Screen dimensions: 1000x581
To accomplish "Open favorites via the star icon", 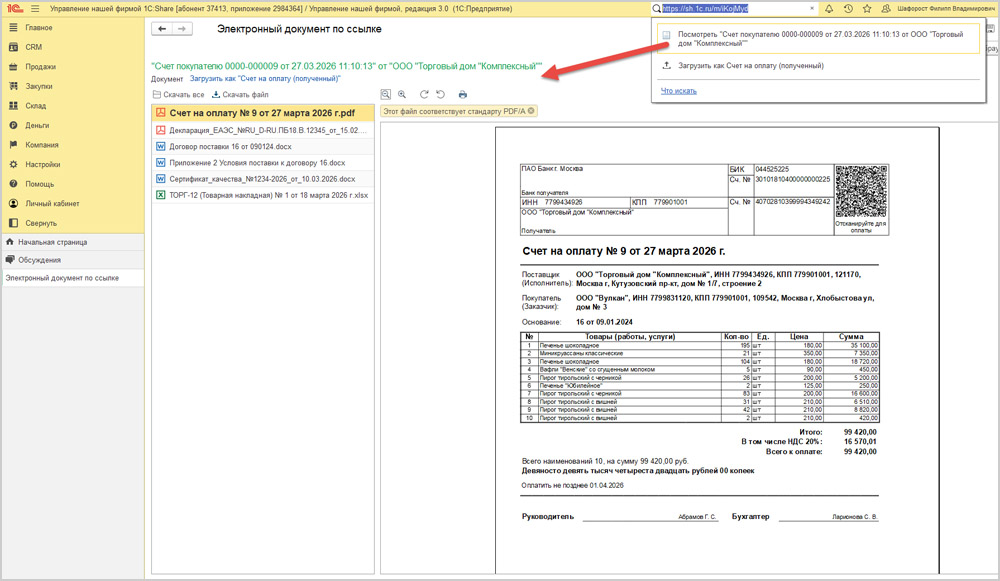I will [x=866, y=8].
